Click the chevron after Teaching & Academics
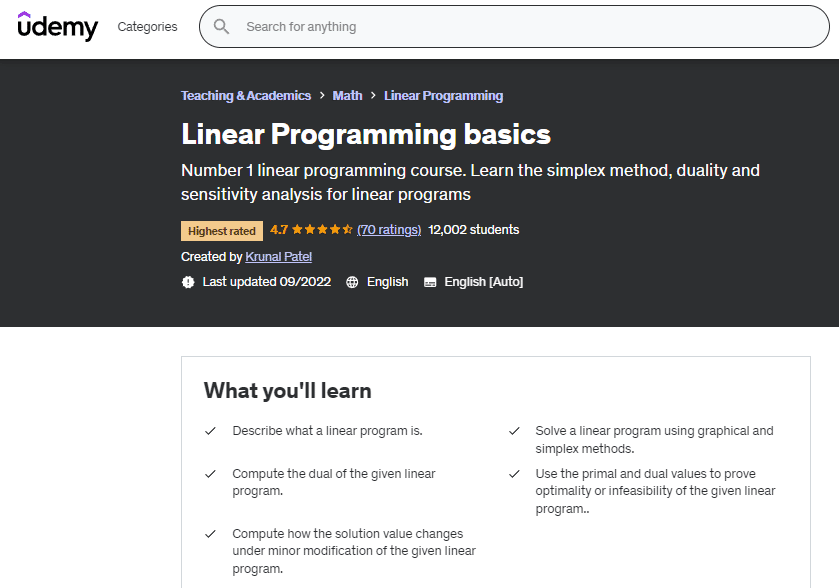The width and height of the screenshot is (839, 588). [x=322, y=96]
